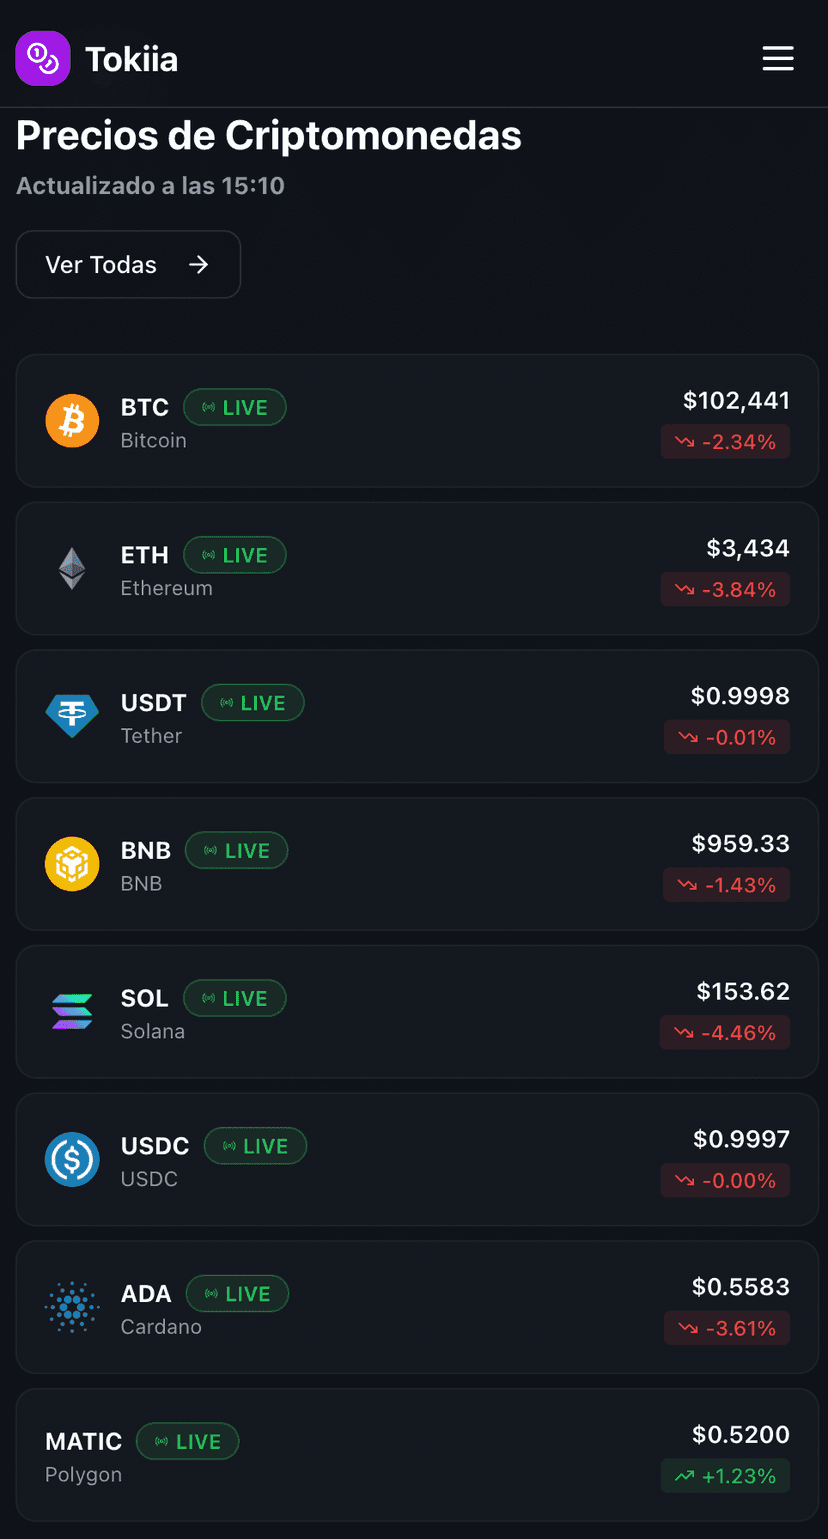Click the Tokiia brand name
Viewport: 828px width, 1539px height.
coord(132,59)
